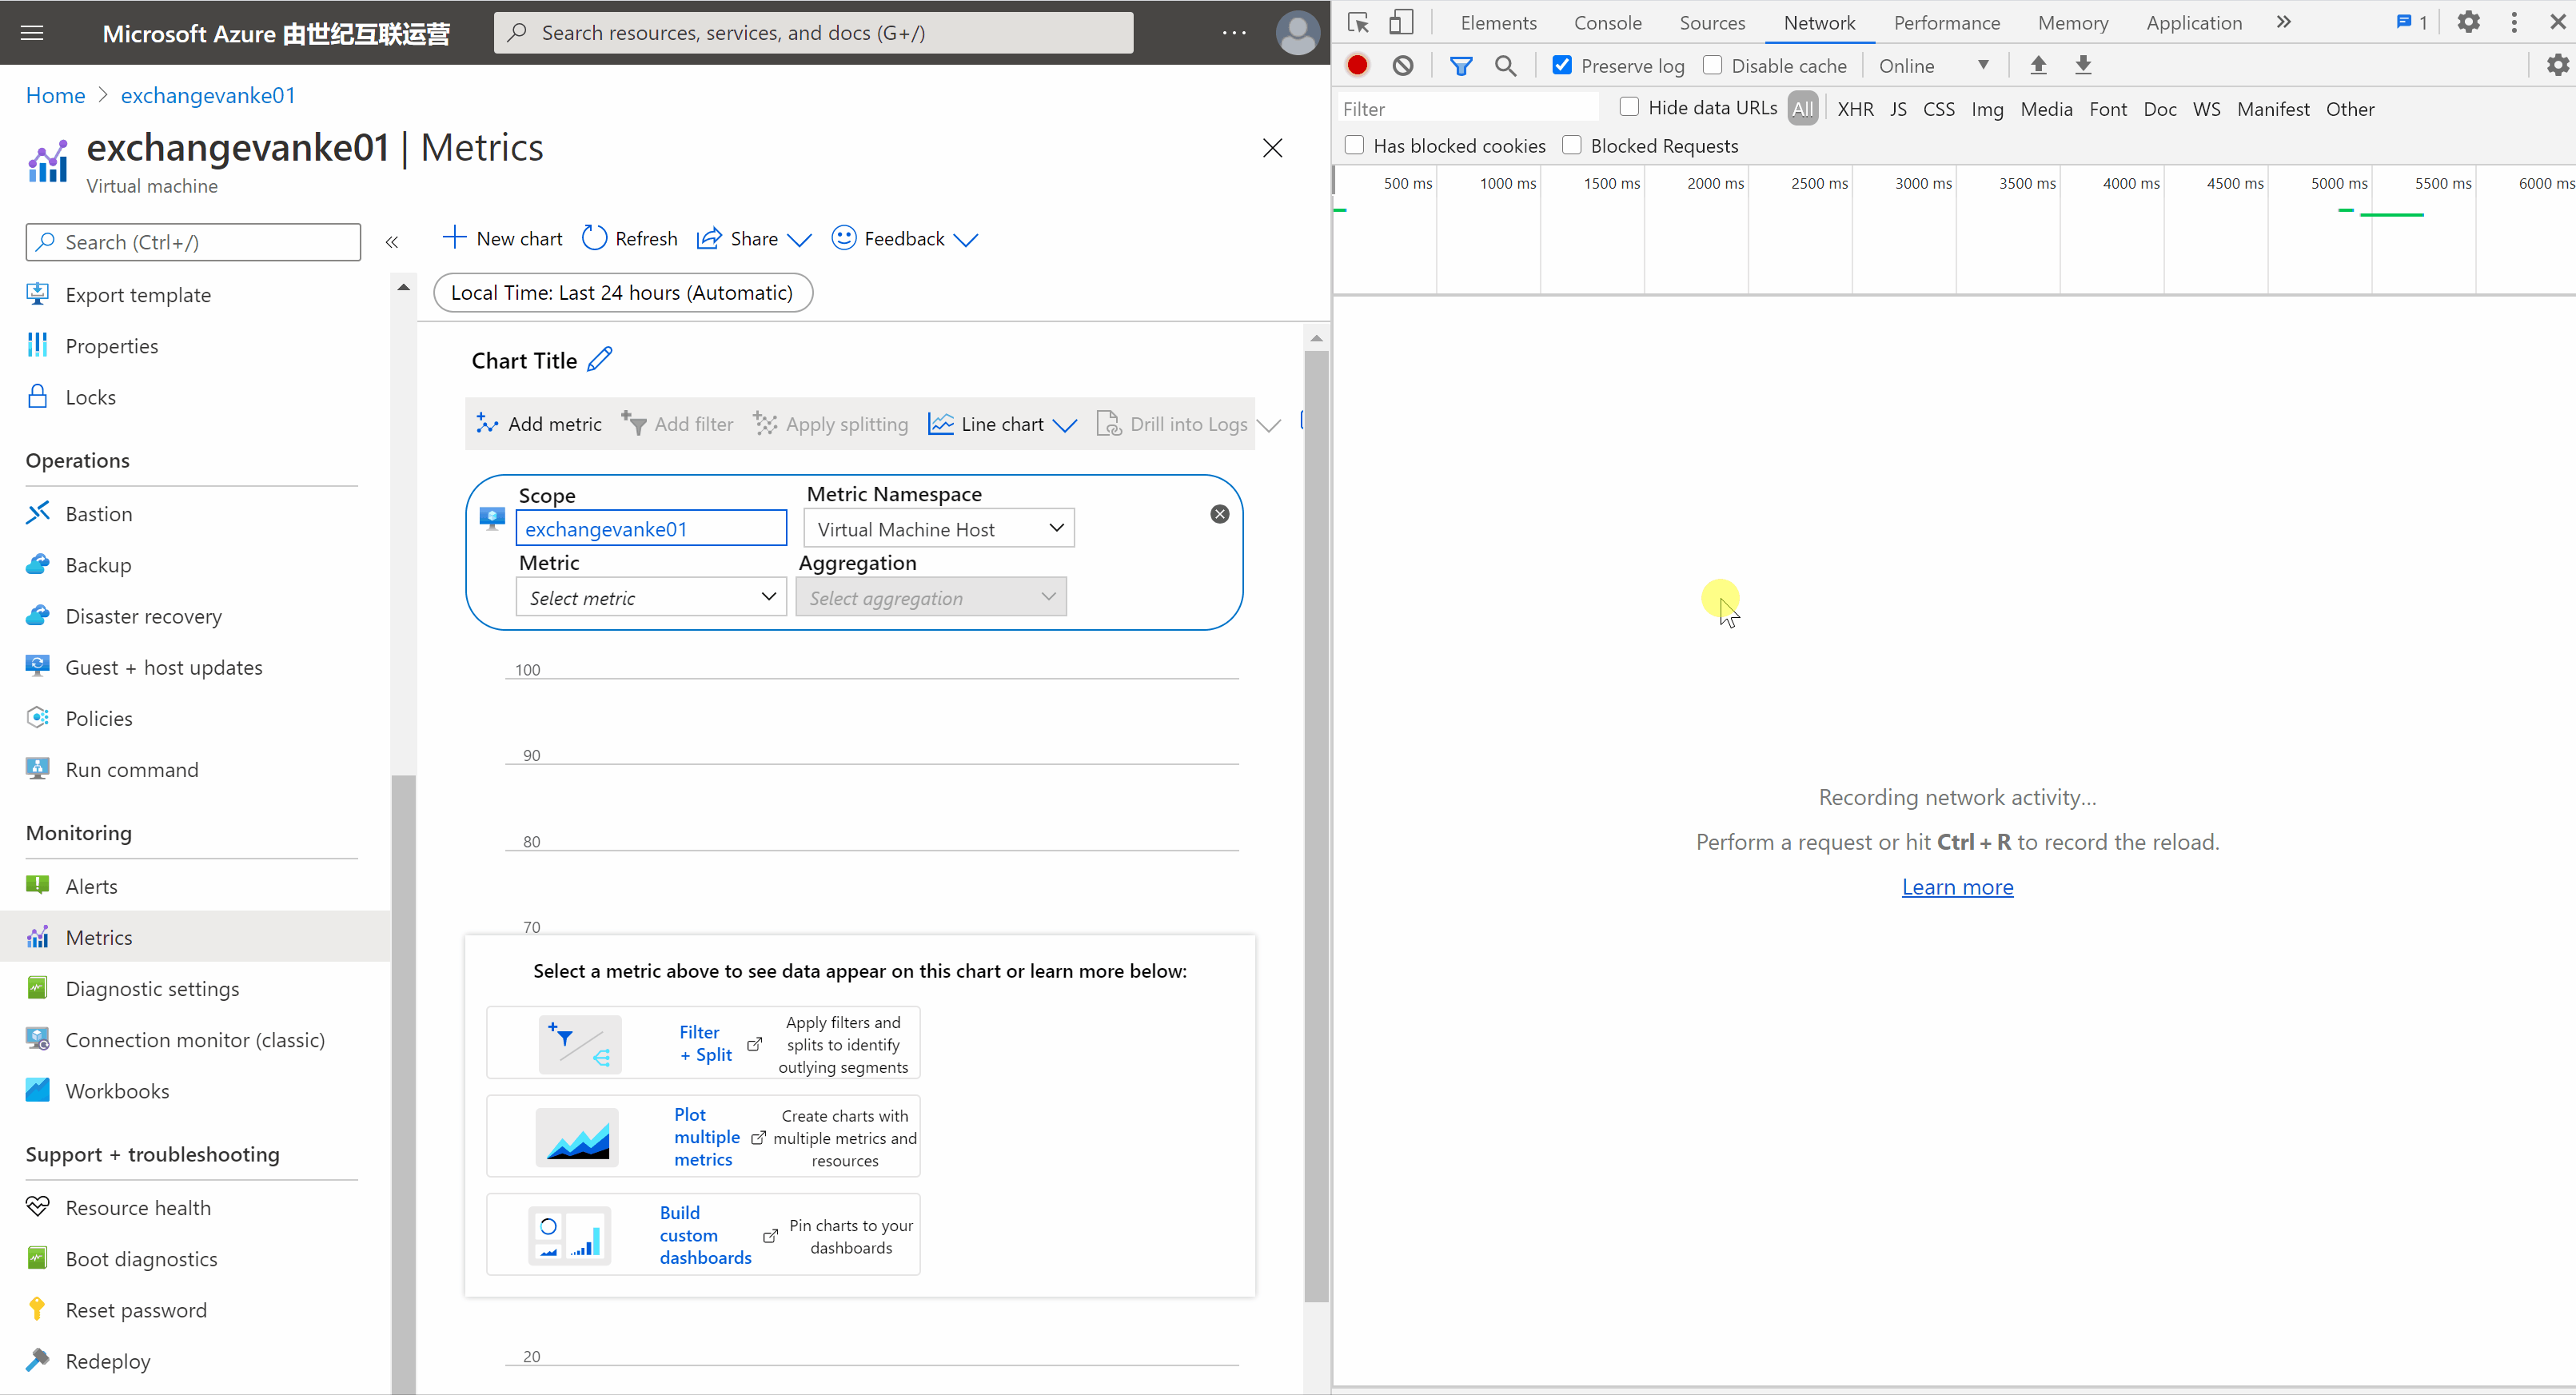This screenshot has width=2576, height=1395.
Task: Click the red record network log icon
Action: (1357, 66)
